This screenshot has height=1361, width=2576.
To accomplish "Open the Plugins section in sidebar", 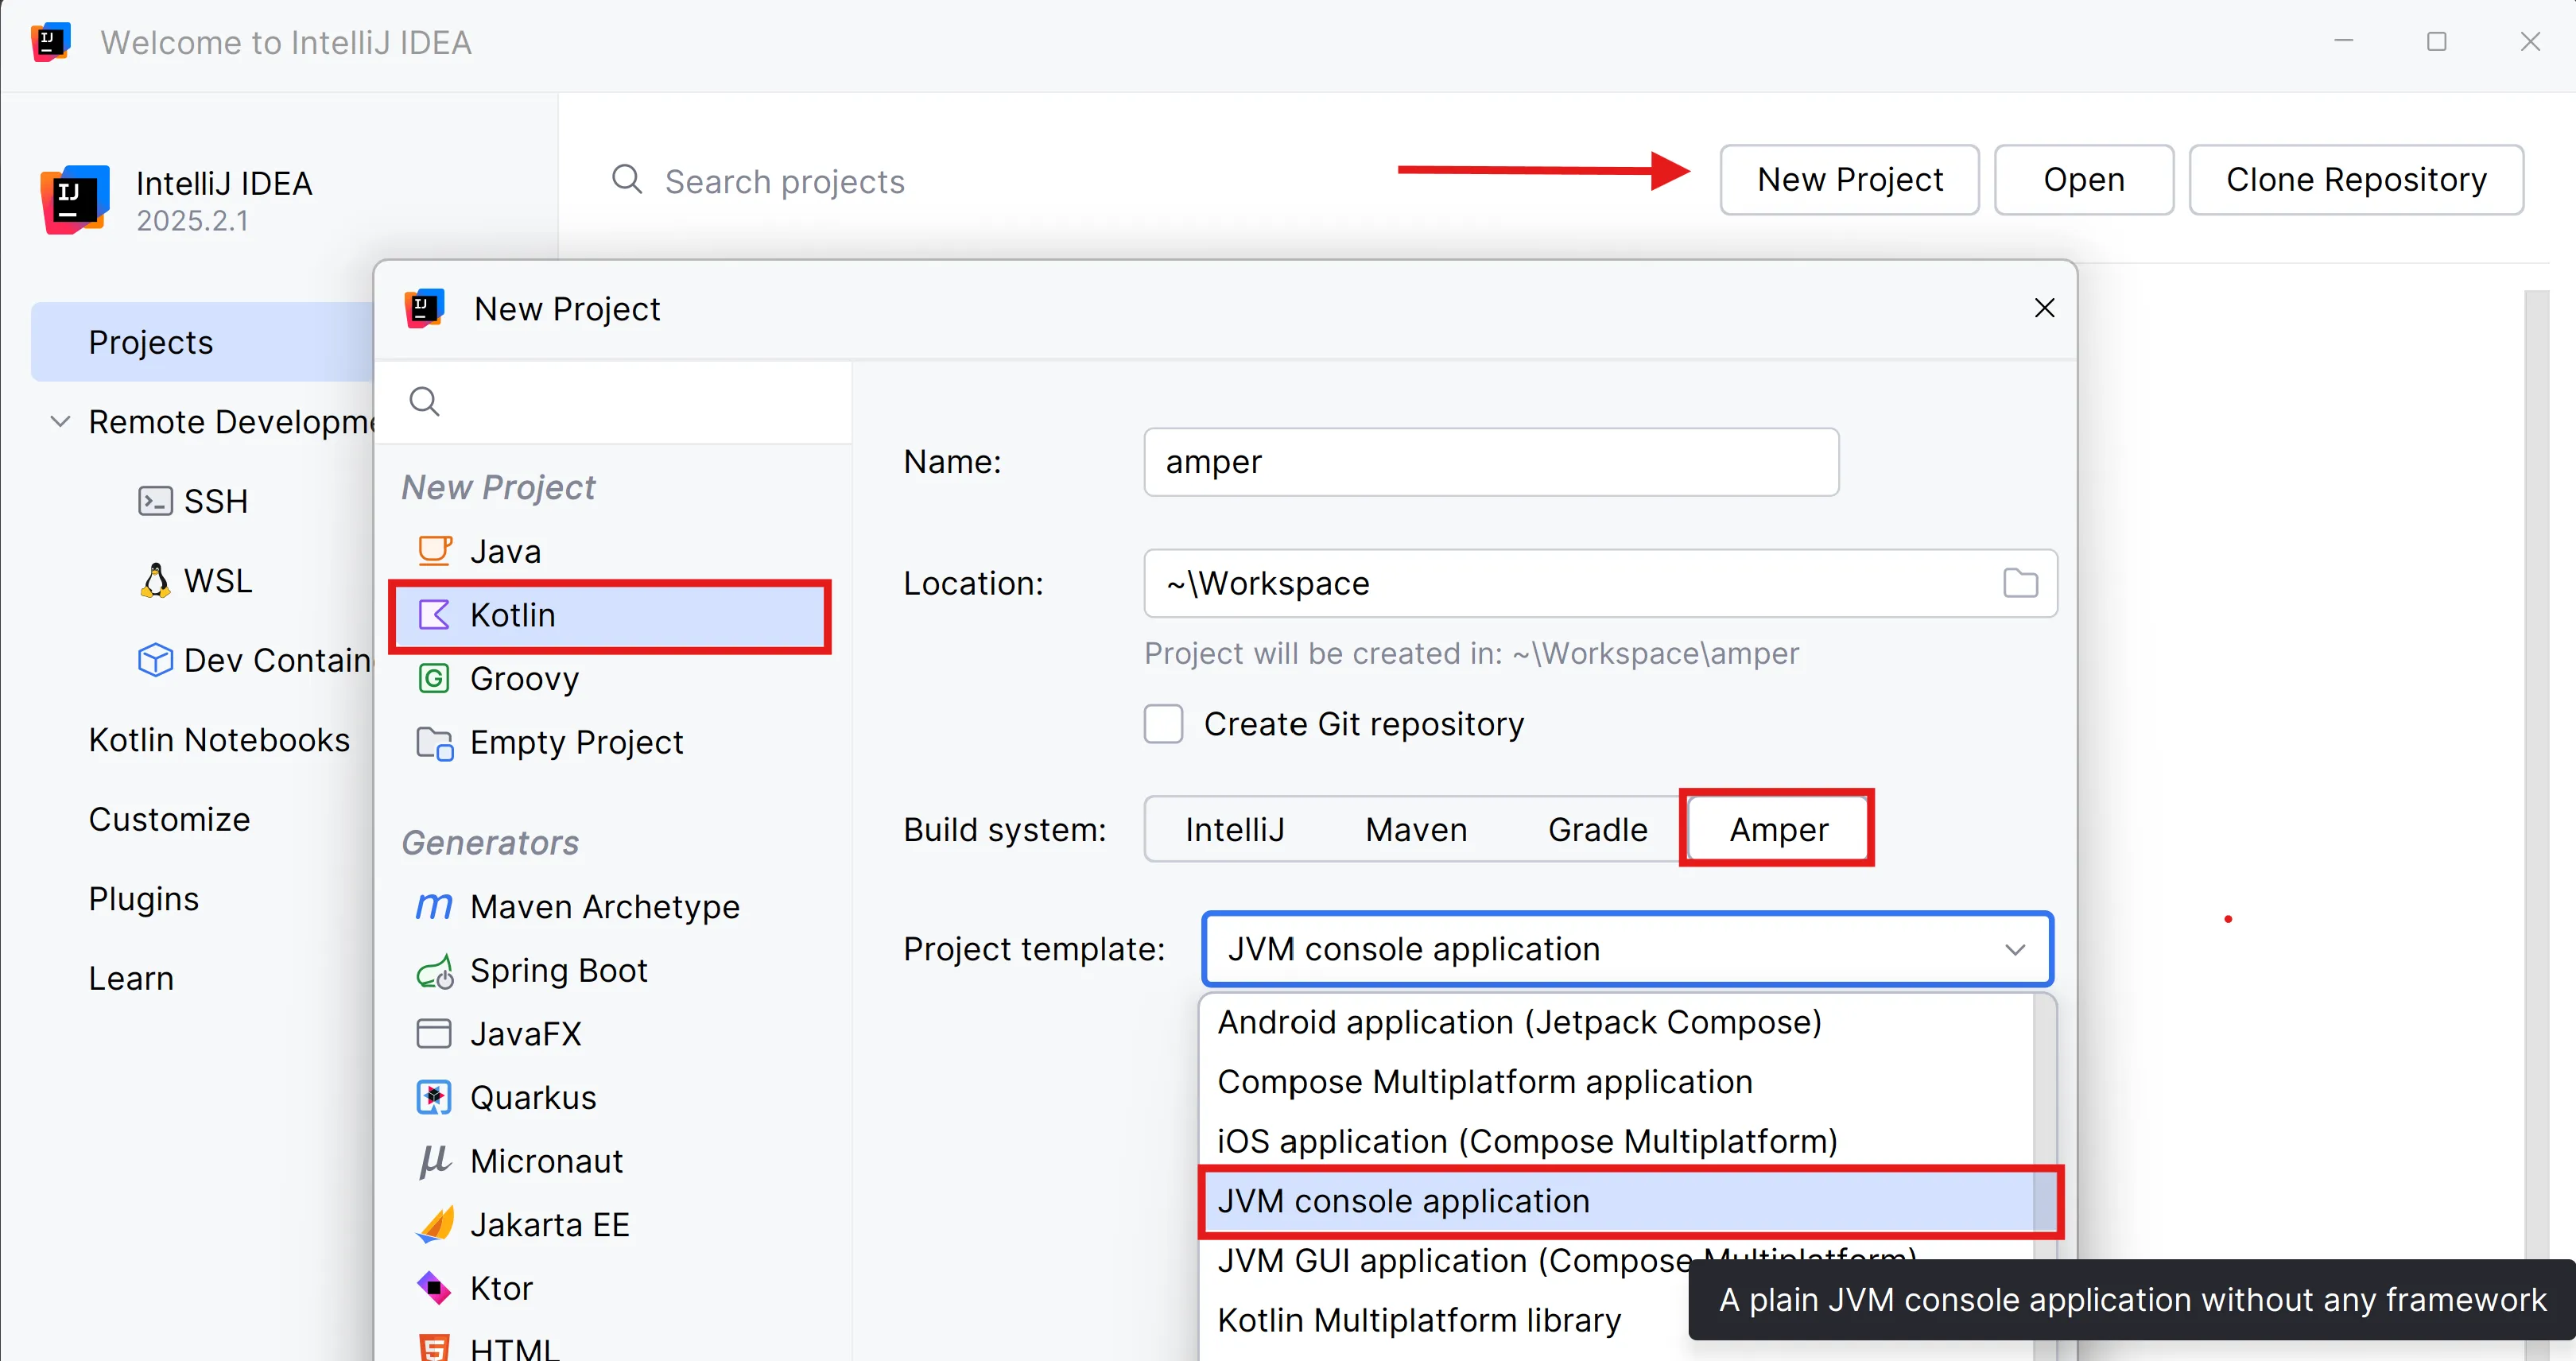I will pos(144,898).
